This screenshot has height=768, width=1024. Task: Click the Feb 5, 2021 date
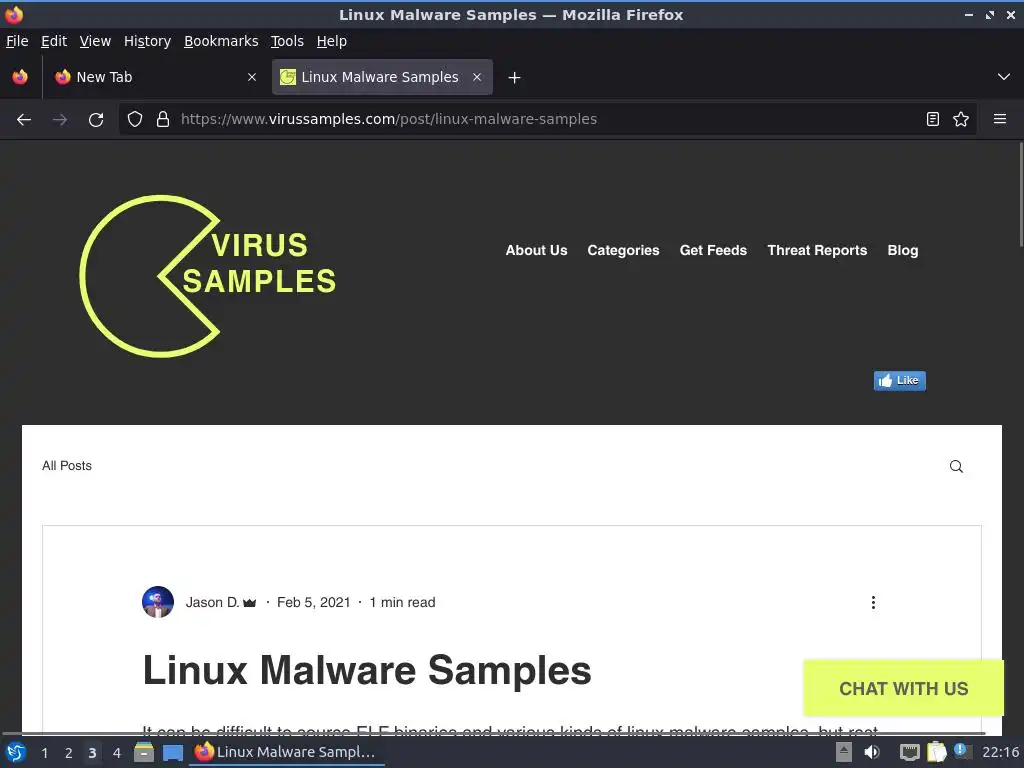point(313,602)
